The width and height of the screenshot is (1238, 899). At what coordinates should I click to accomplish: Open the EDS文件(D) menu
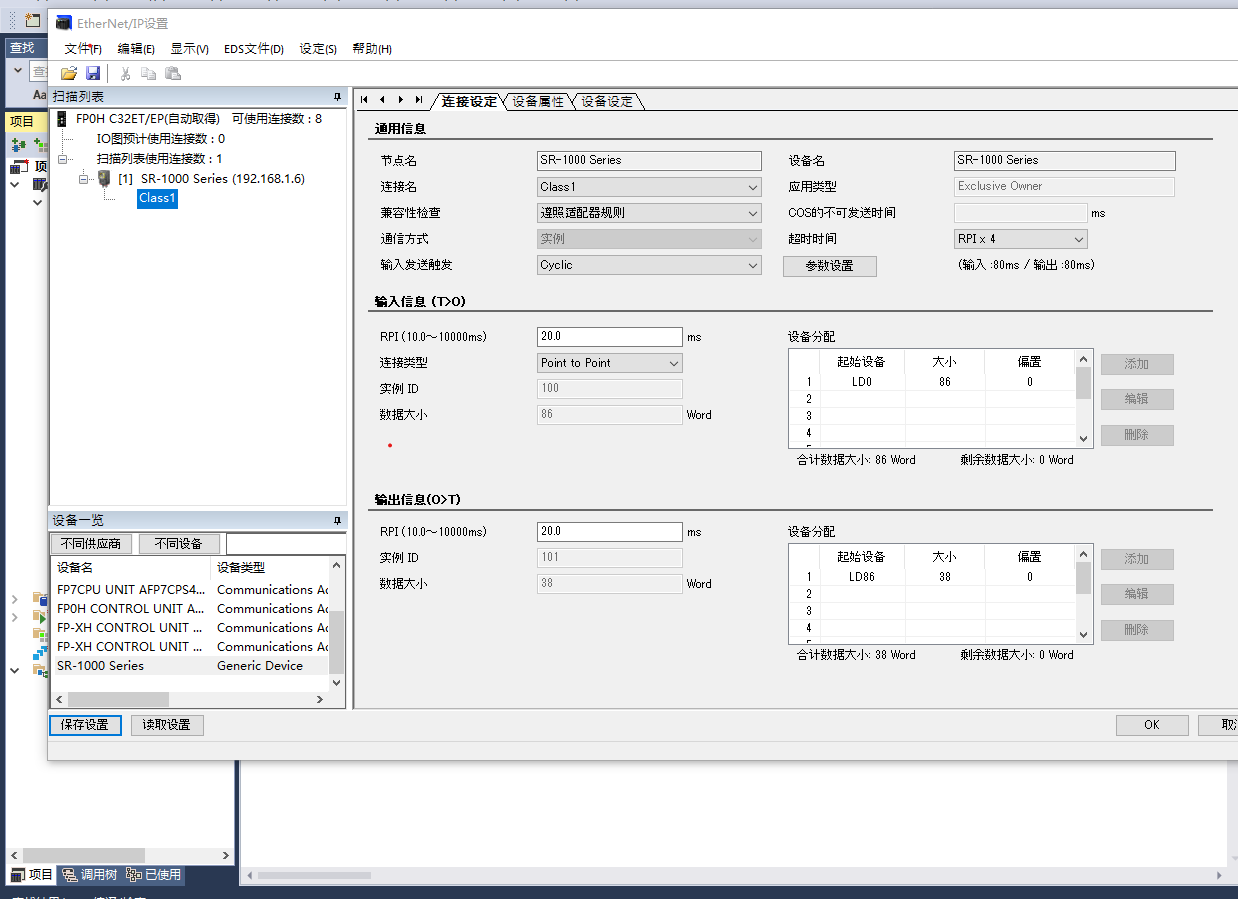253,49
